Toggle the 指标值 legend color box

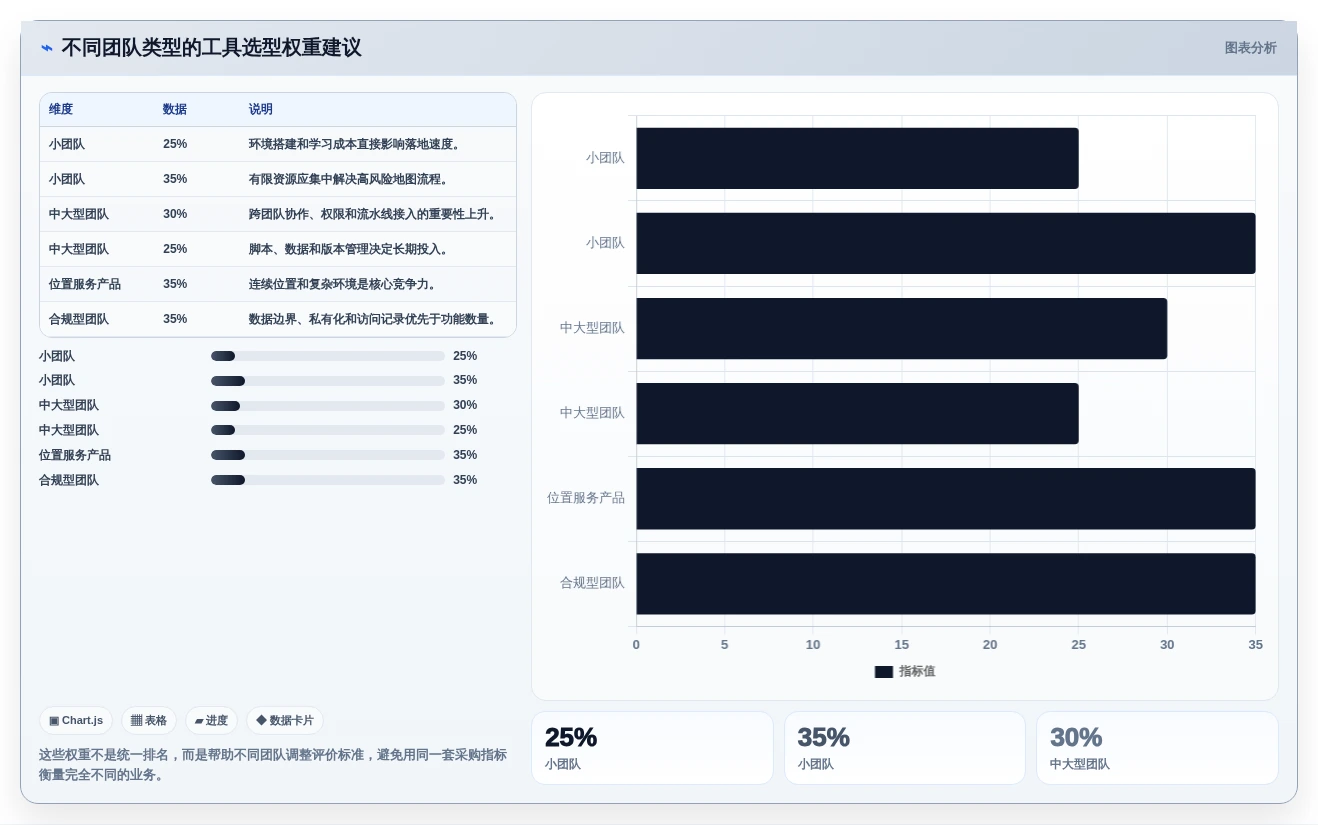[883, 672]
